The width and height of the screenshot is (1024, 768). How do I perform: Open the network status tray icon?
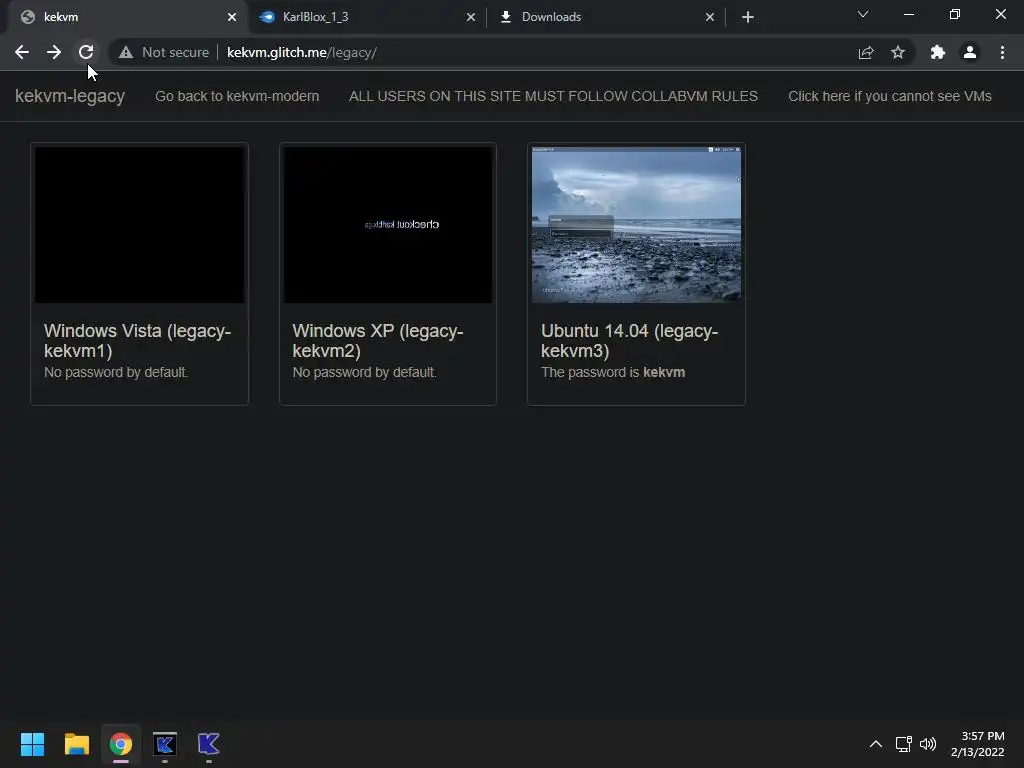(904, 744)
